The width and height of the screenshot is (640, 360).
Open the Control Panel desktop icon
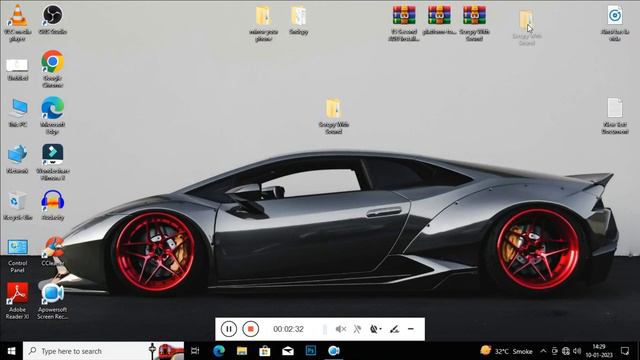click(x=18, y=256)
